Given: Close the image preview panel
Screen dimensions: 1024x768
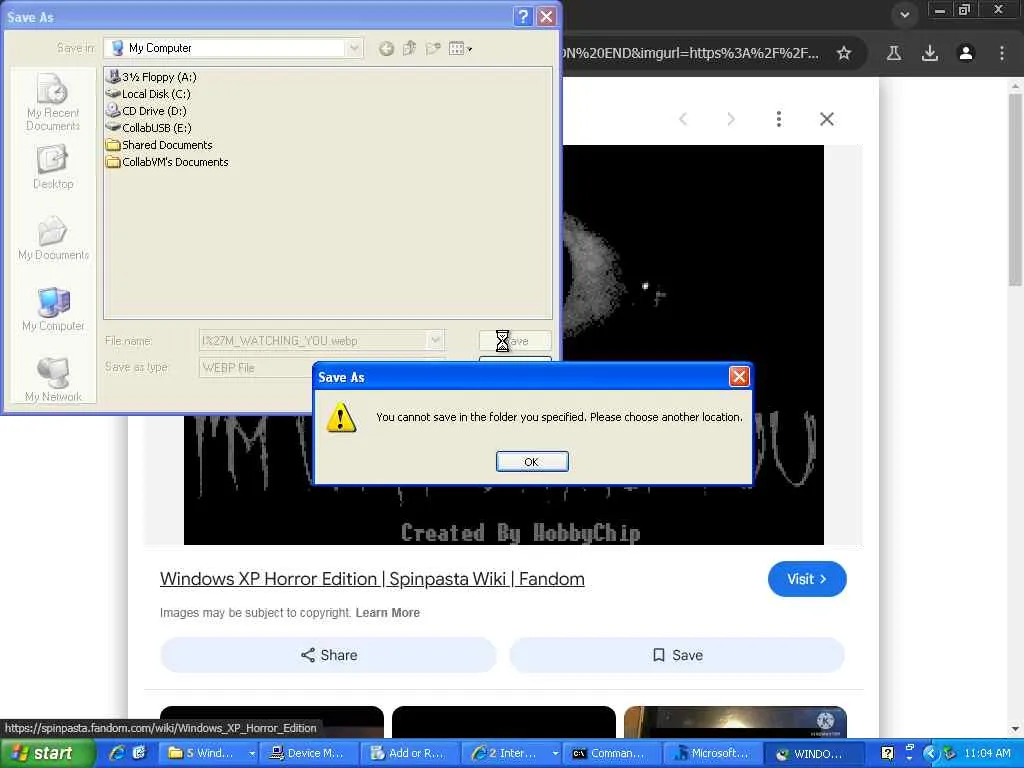Looking at the screenshot, I should pyautogui.click(x=827, y=119).
